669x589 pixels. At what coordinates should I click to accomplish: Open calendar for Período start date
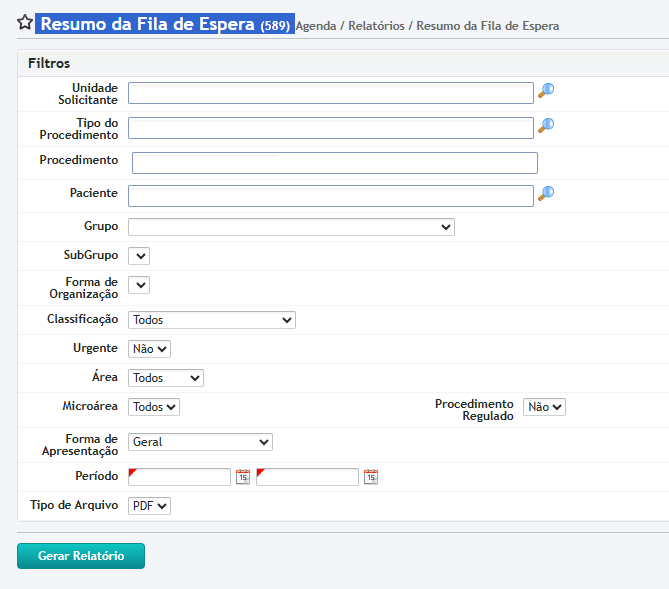click(243, 477)
